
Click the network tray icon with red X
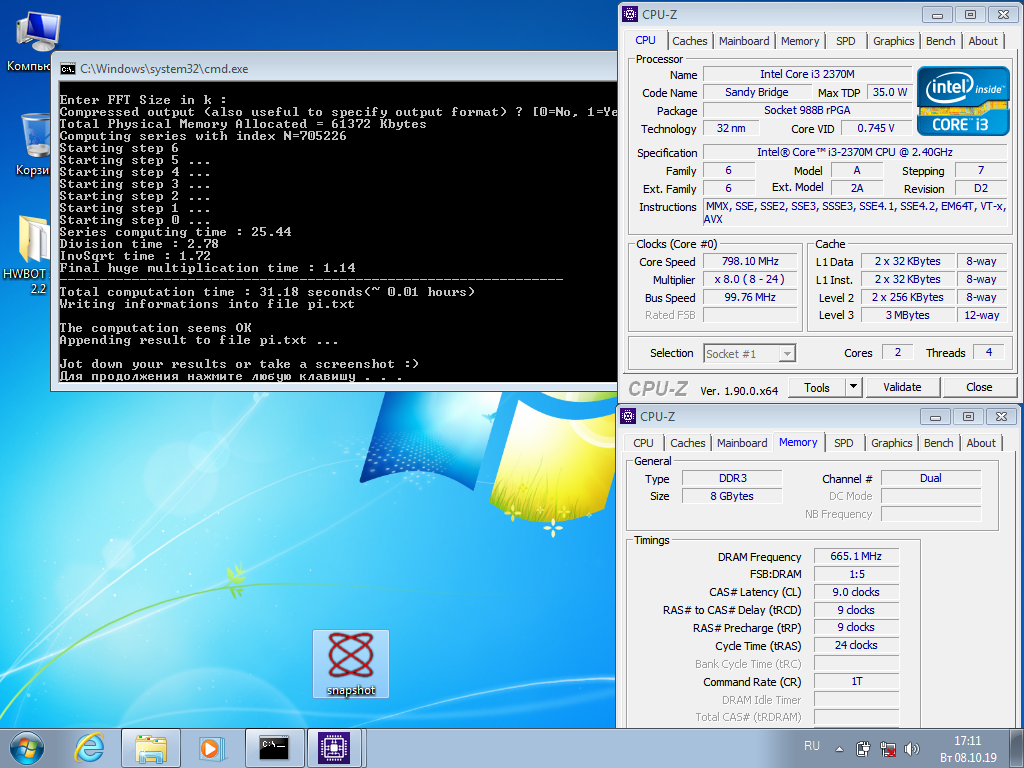click(x=888, y=749)
